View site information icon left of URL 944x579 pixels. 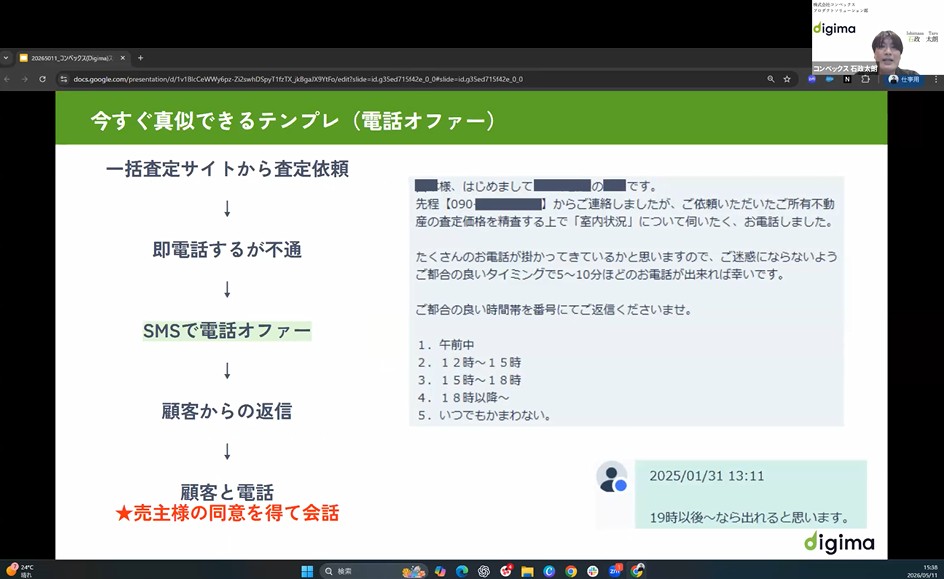pyautogui.click(x=63, y=79)
